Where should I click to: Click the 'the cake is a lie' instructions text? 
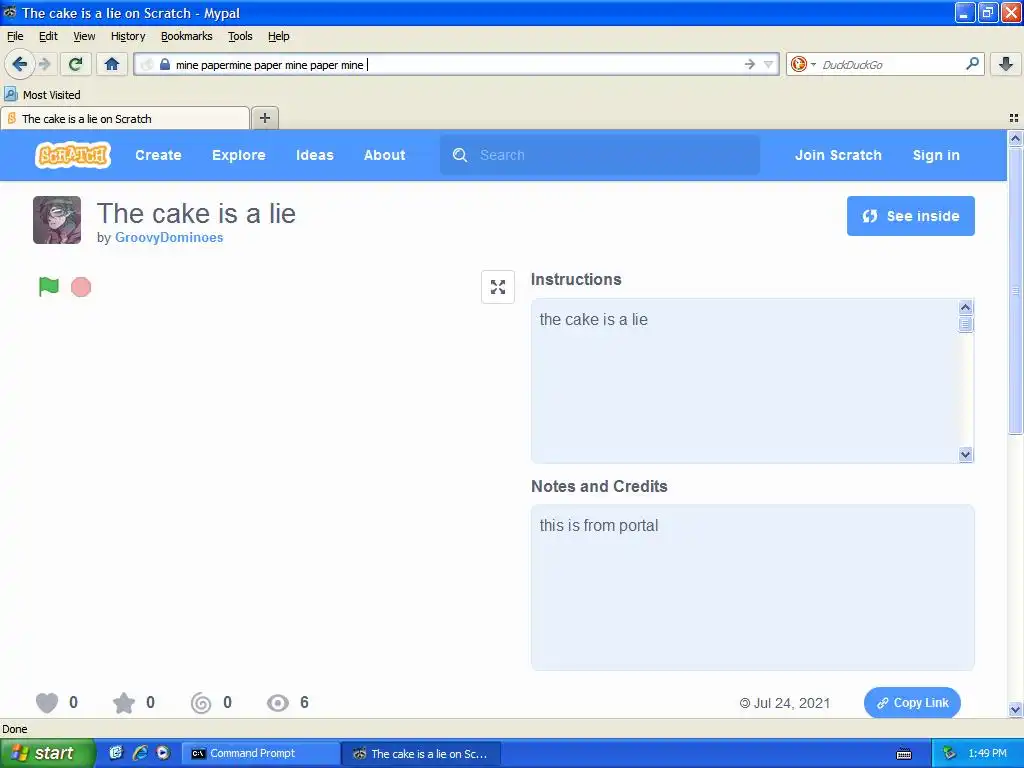pyautogui.click(x=594, y=319)
